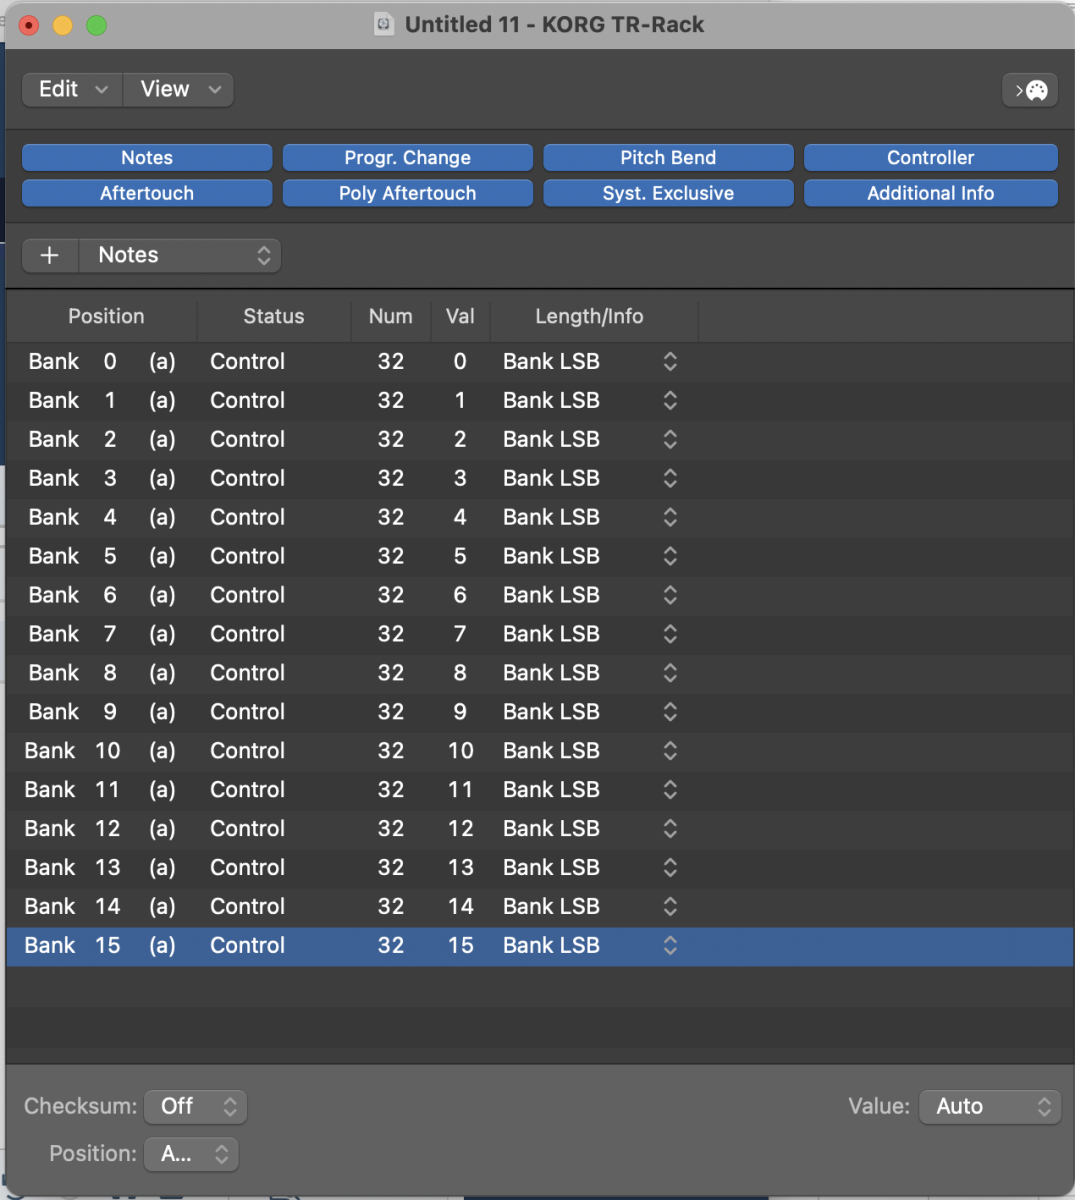Open the Notes event type dropdown
The width and height of the screenshot is (1075, 1200).
(x=180, y=255)
